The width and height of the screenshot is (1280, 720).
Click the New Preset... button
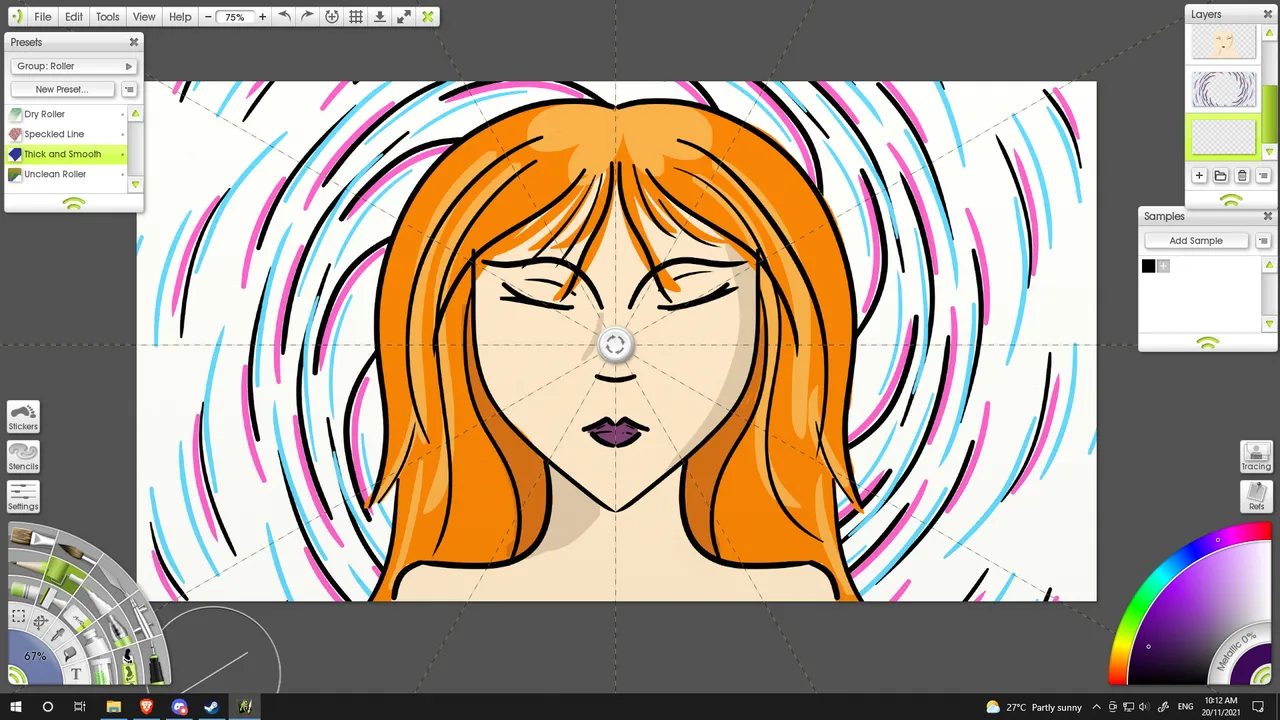(62, 89)
